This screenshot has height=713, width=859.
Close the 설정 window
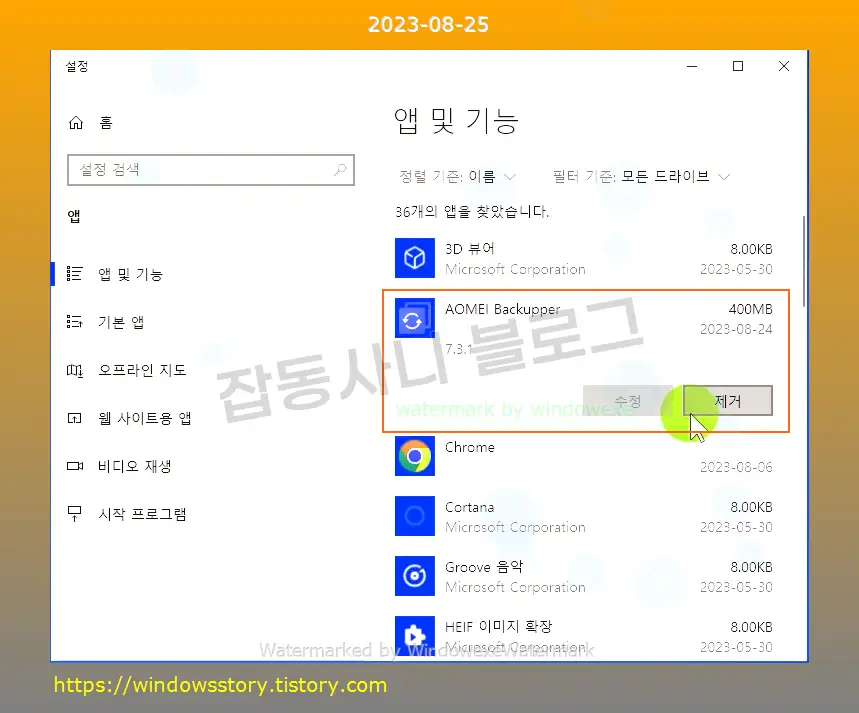[x=784, y=66]
